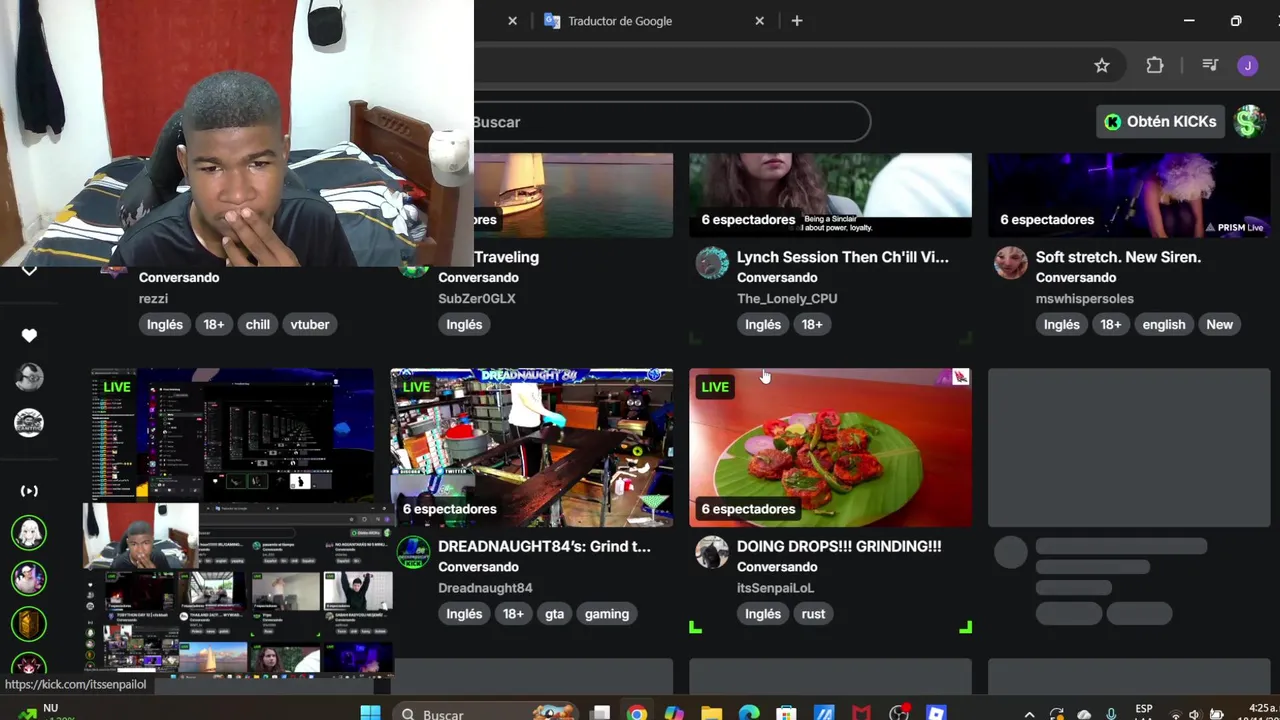Select the 18+ tag under rezzi
Screen dimensions: 1280x720
pos(214,324)
